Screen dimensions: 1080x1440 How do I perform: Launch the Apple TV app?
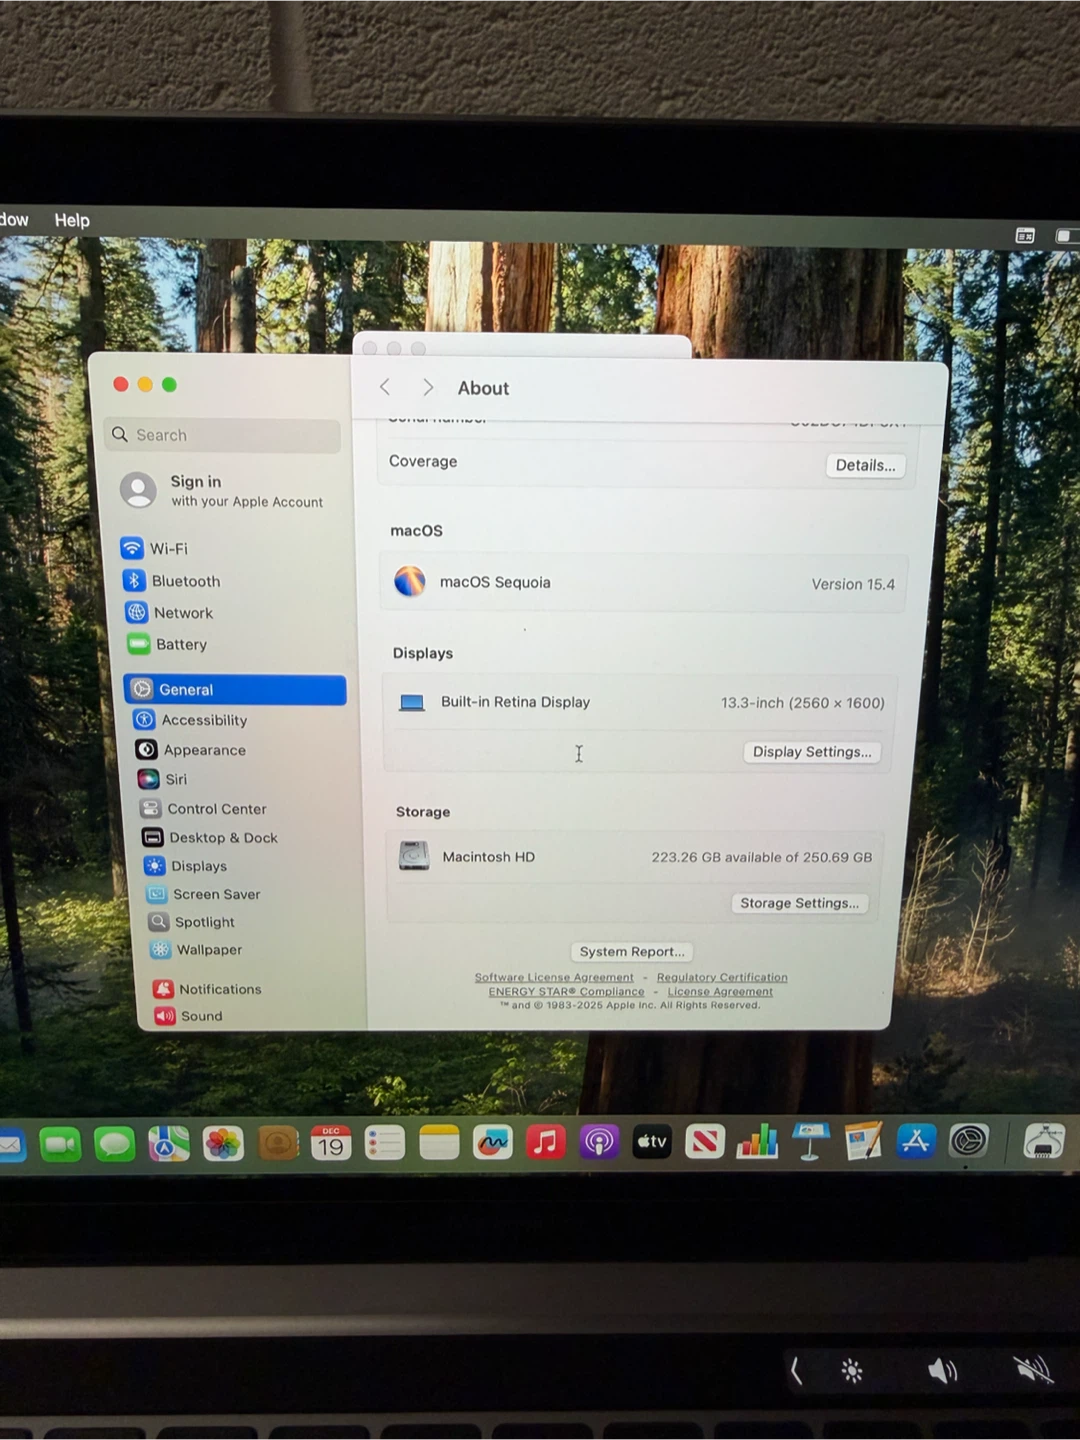[x=652, y=1142]
